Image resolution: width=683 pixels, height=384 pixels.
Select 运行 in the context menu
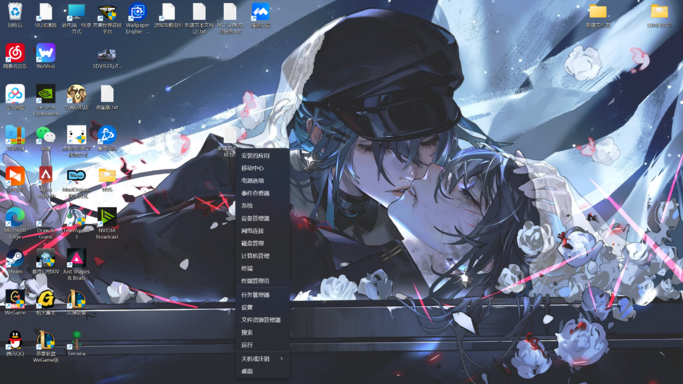(x=247, y=345)
